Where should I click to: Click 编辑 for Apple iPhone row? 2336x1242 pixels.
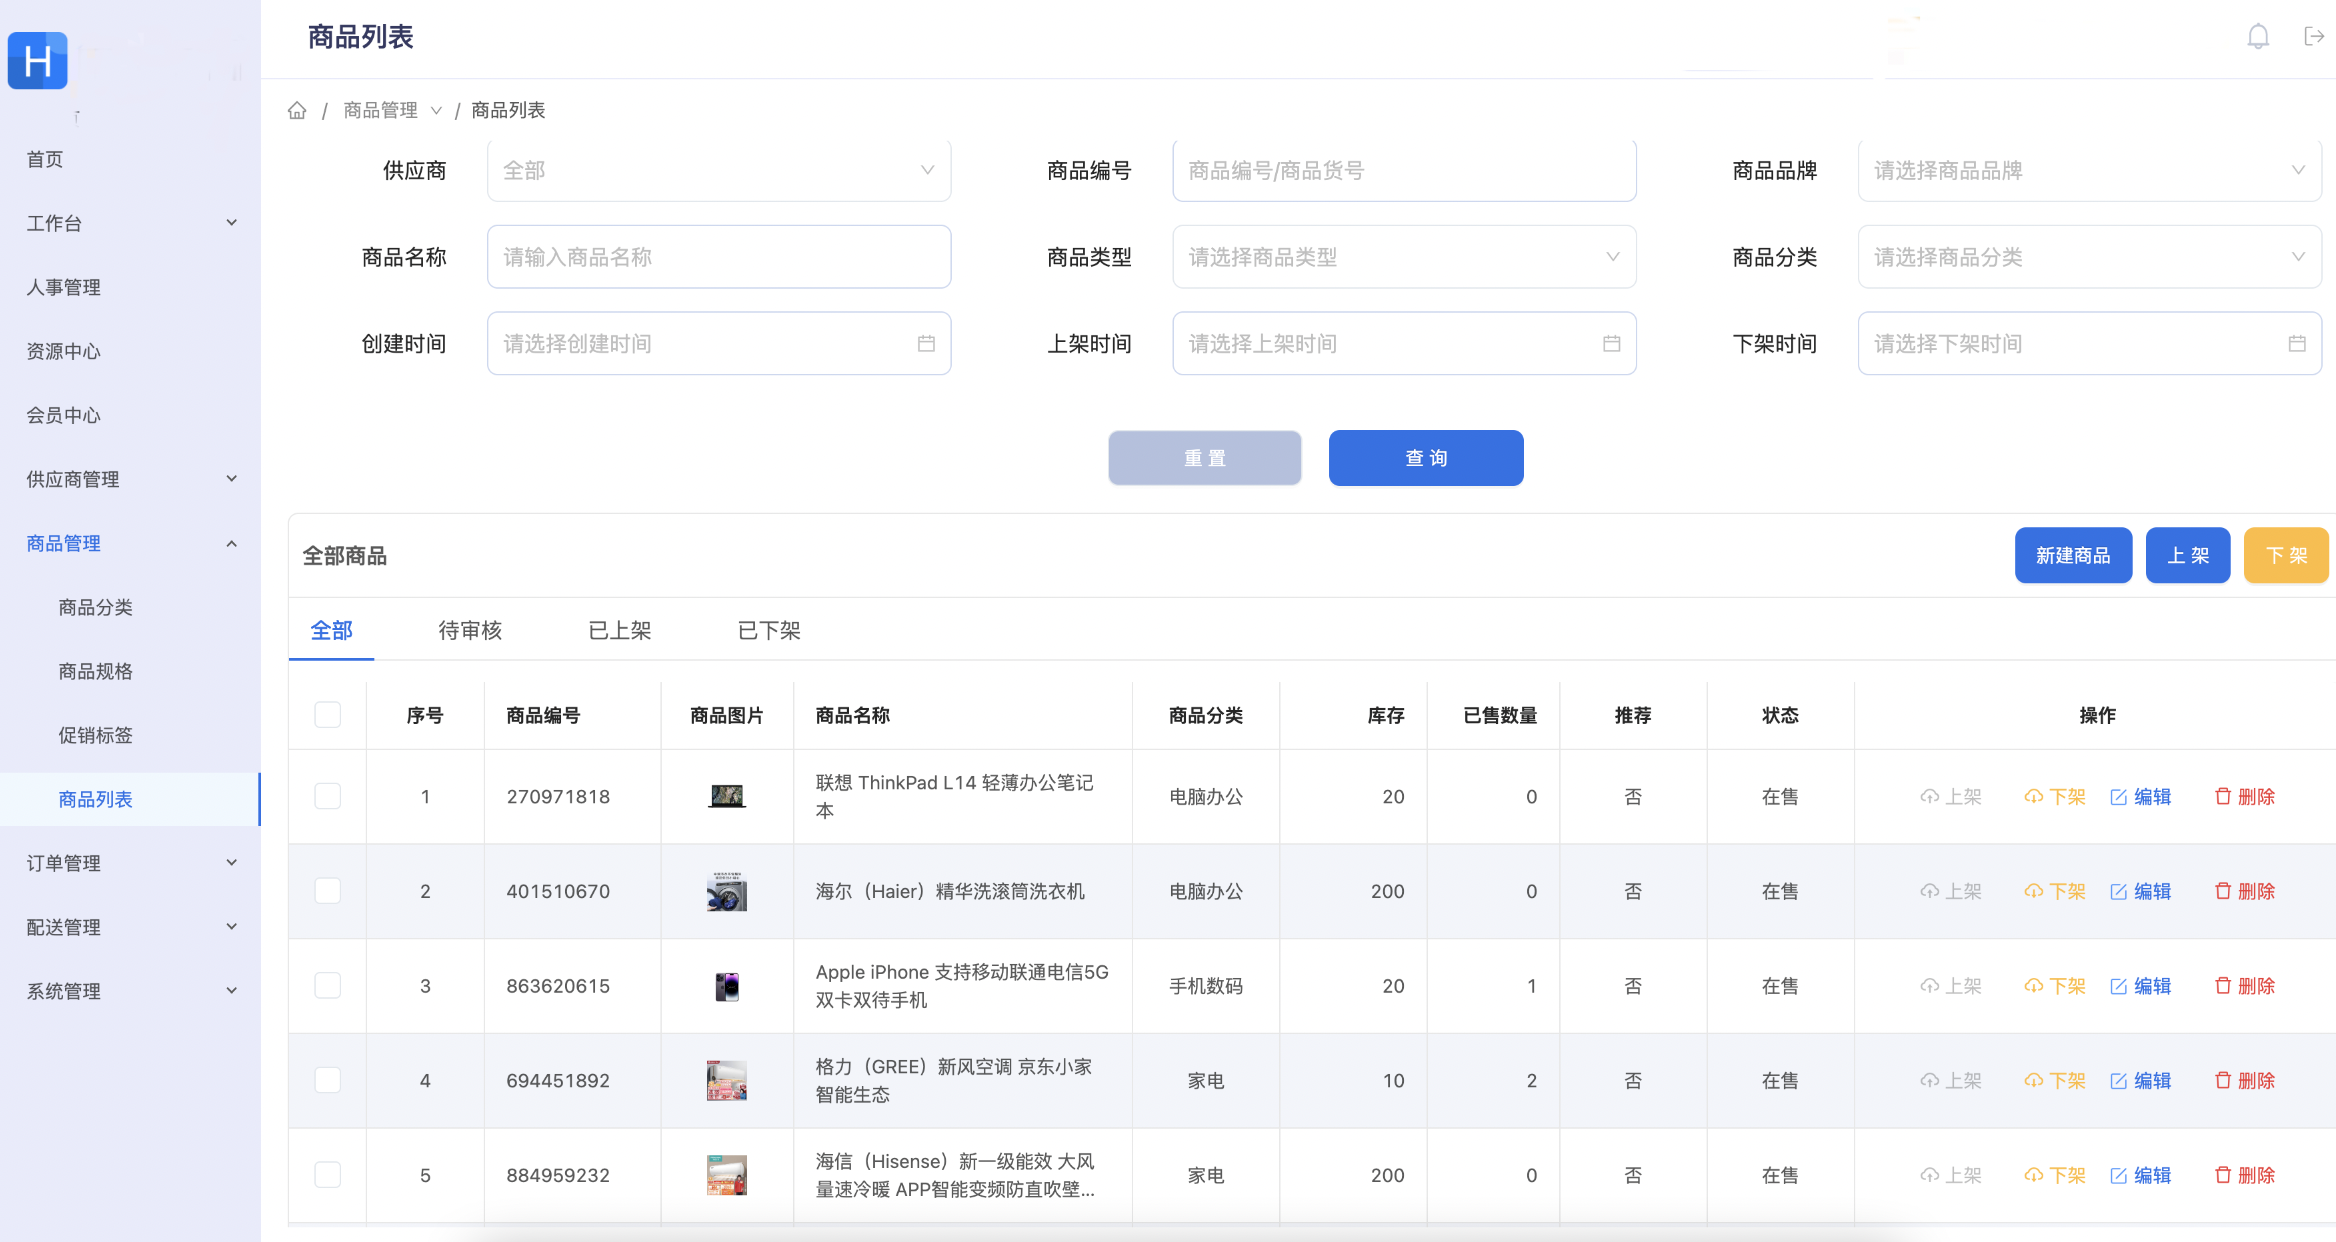tap(2141, 986)
